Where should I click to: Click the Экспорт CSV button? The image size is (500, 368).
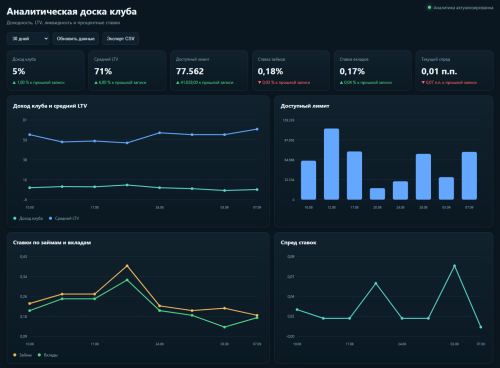point(120,39)
